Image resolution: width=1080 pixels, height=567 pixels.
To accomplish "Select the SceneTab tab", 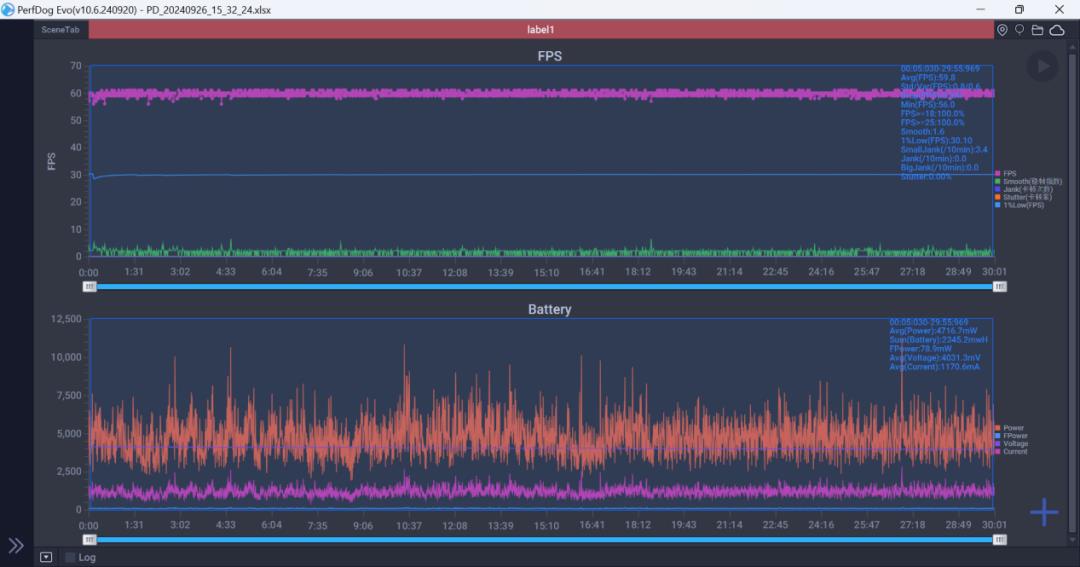I will coord(60,30).
